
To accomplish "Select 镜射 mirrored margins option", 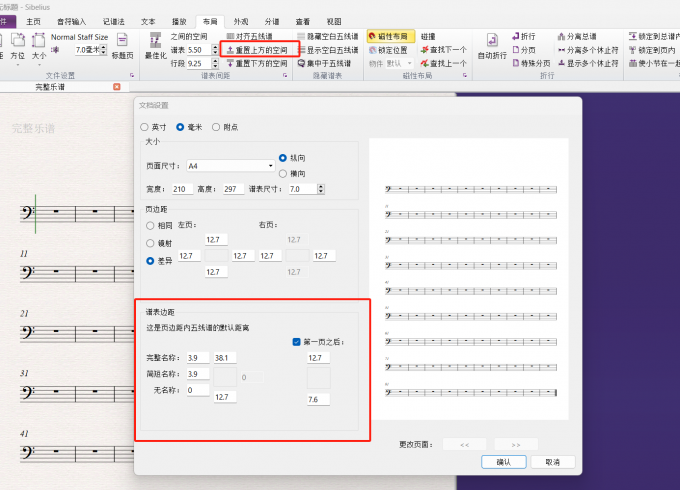I will [150, 243].
